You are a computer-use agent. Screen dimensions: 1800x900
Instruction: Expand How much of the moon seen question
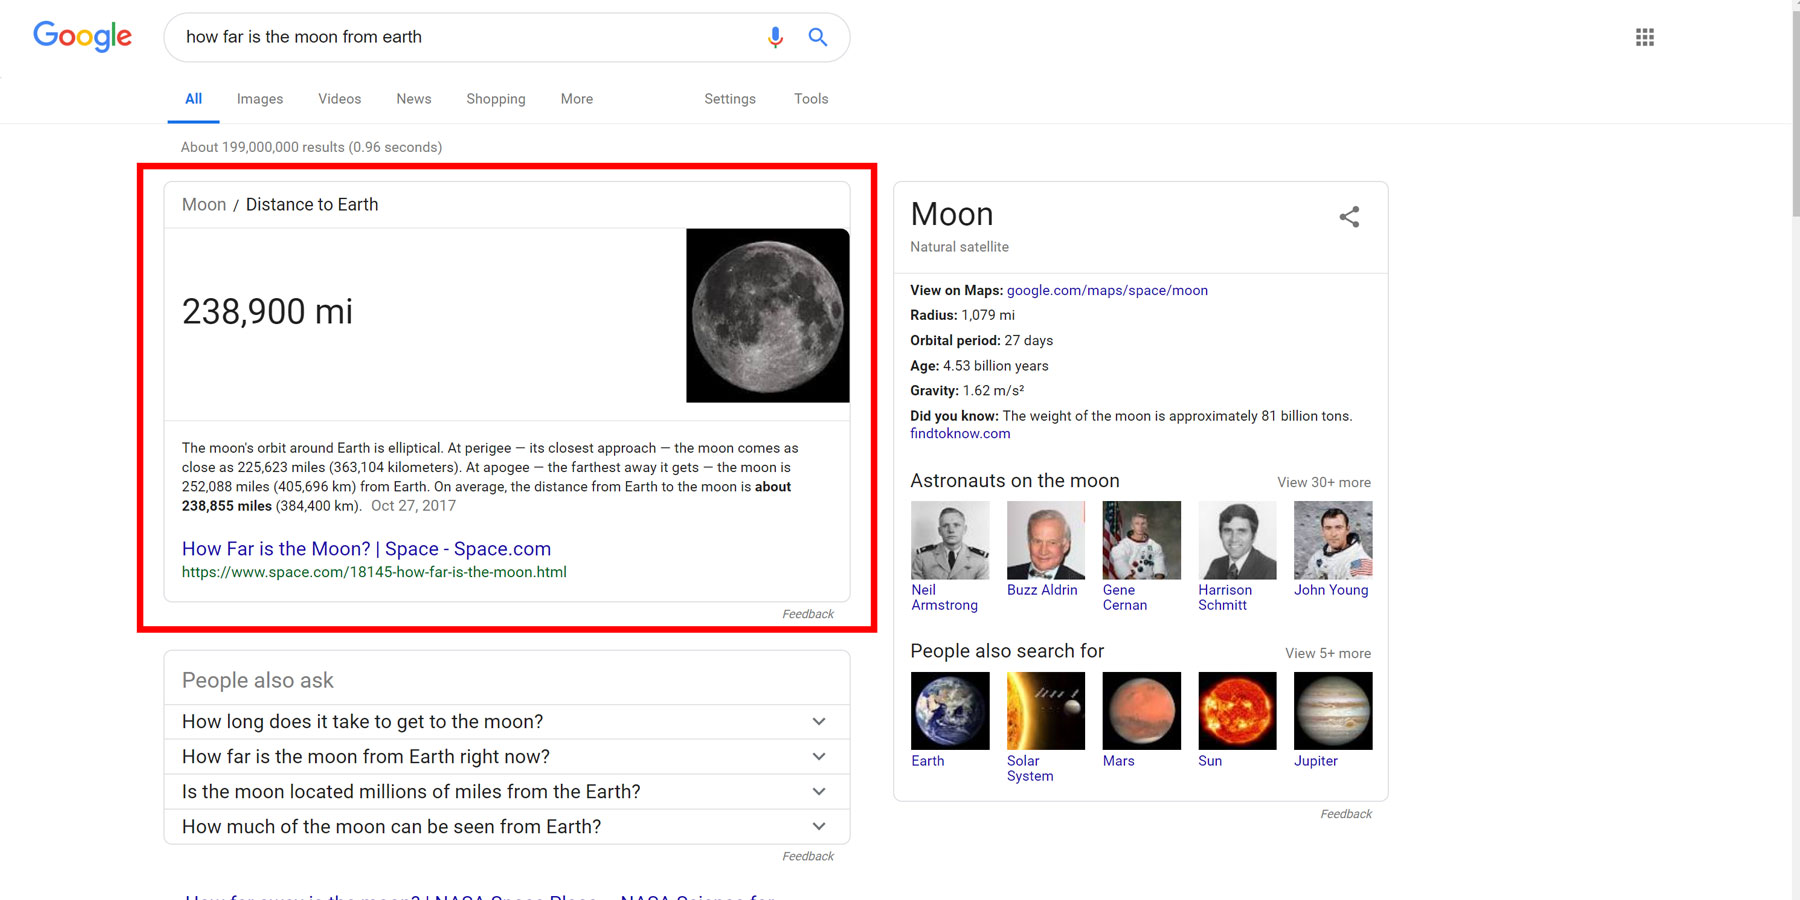507,827
